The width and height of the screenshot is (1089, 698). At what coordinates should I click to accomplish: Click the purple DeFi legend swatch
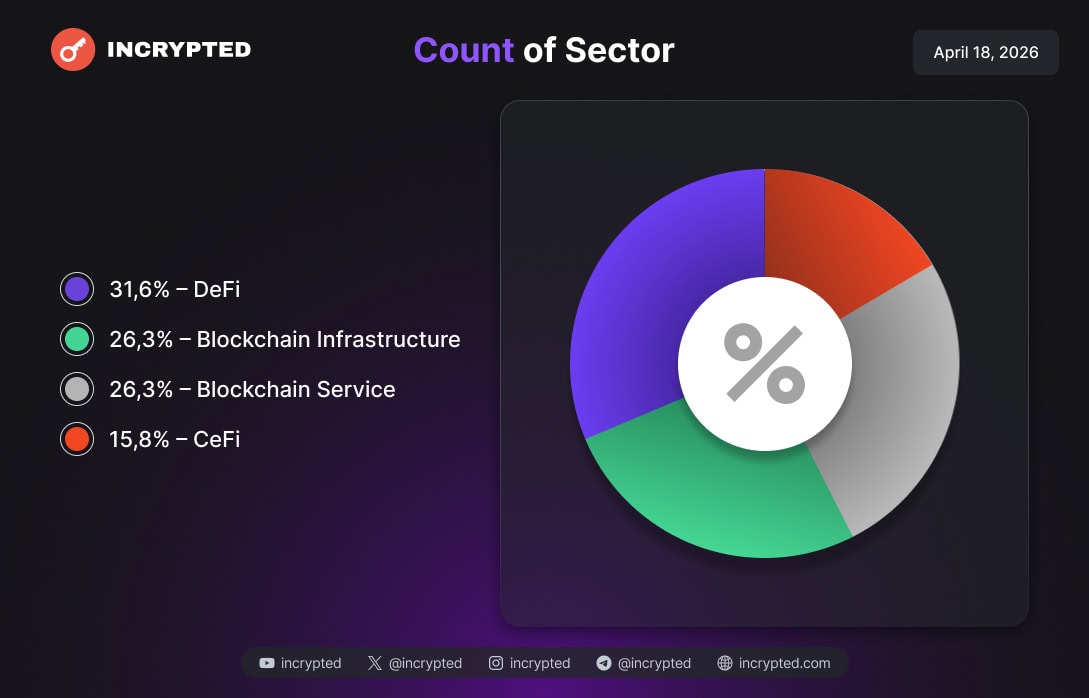click(x=77, y=290)
